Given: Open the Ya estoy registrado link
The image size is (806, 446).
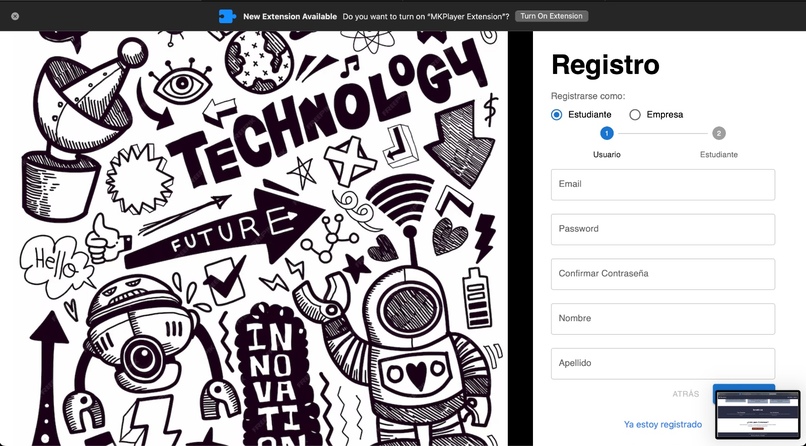Looking at the screenshot, I should tap(663, 424).
